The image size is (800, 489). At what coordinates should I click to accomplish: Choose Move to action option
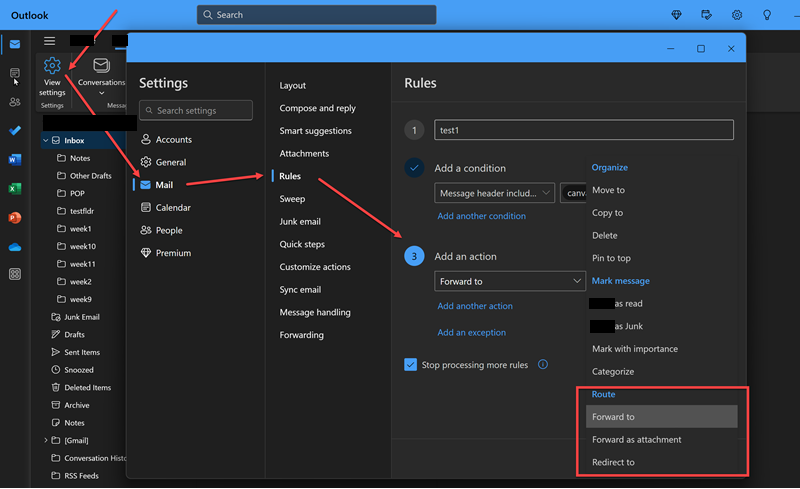662,190
